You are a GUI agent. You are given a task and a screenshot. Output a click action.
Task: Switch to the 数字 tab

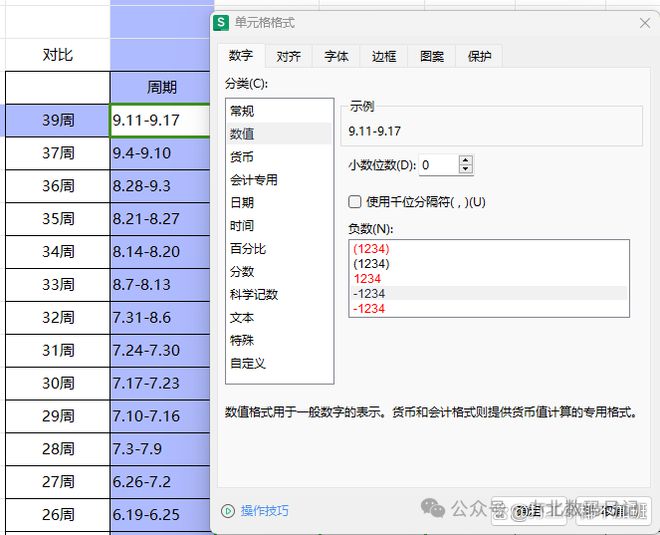[x=241, y=56]
